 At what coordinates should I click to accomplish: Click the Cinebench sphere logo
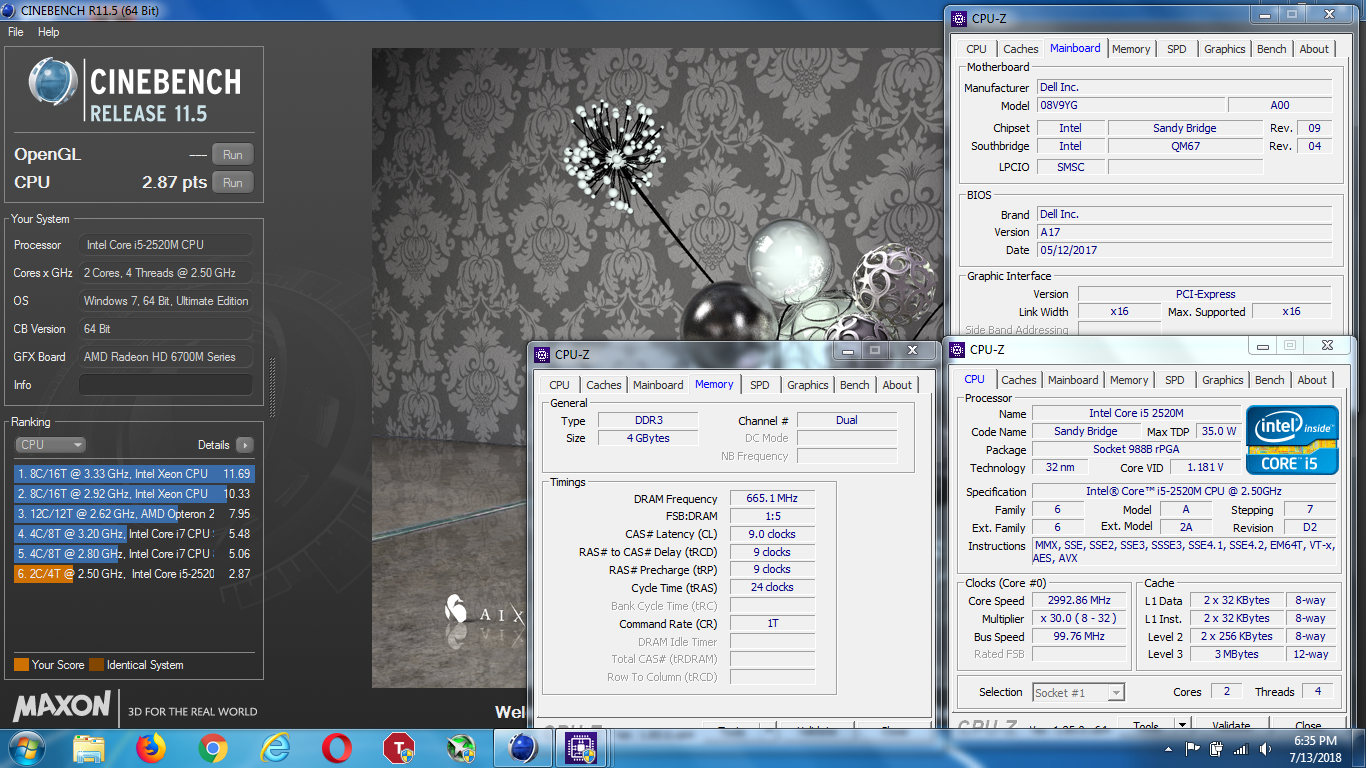tap(52, 82)
